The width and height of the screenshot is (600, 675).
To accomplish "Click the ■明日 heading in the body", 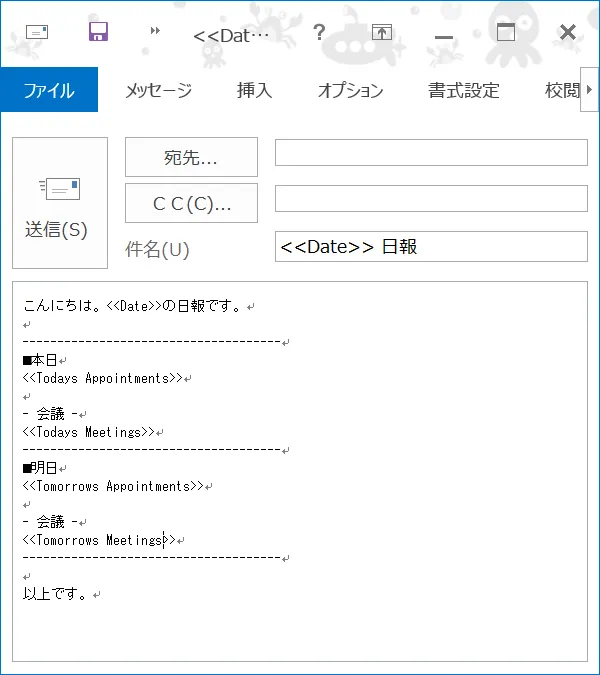I will pos(40,467).
